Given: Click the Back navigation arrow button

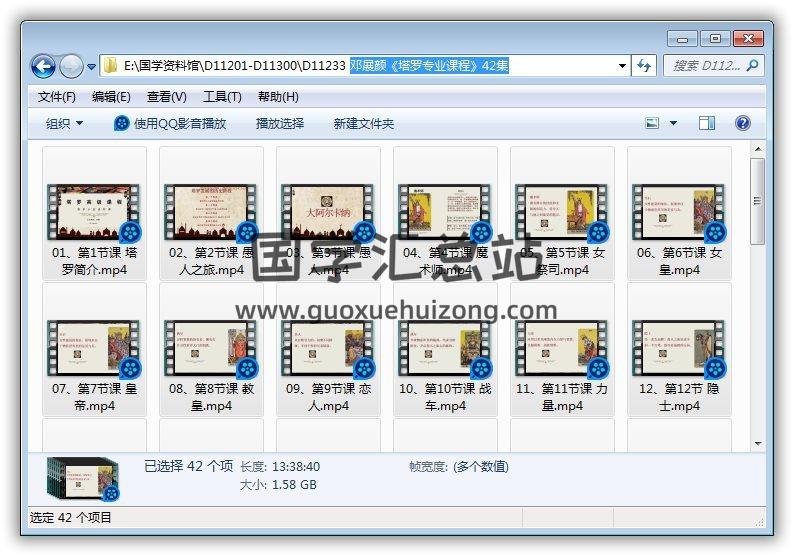Looking at the screenshot, I should (43, 66).
